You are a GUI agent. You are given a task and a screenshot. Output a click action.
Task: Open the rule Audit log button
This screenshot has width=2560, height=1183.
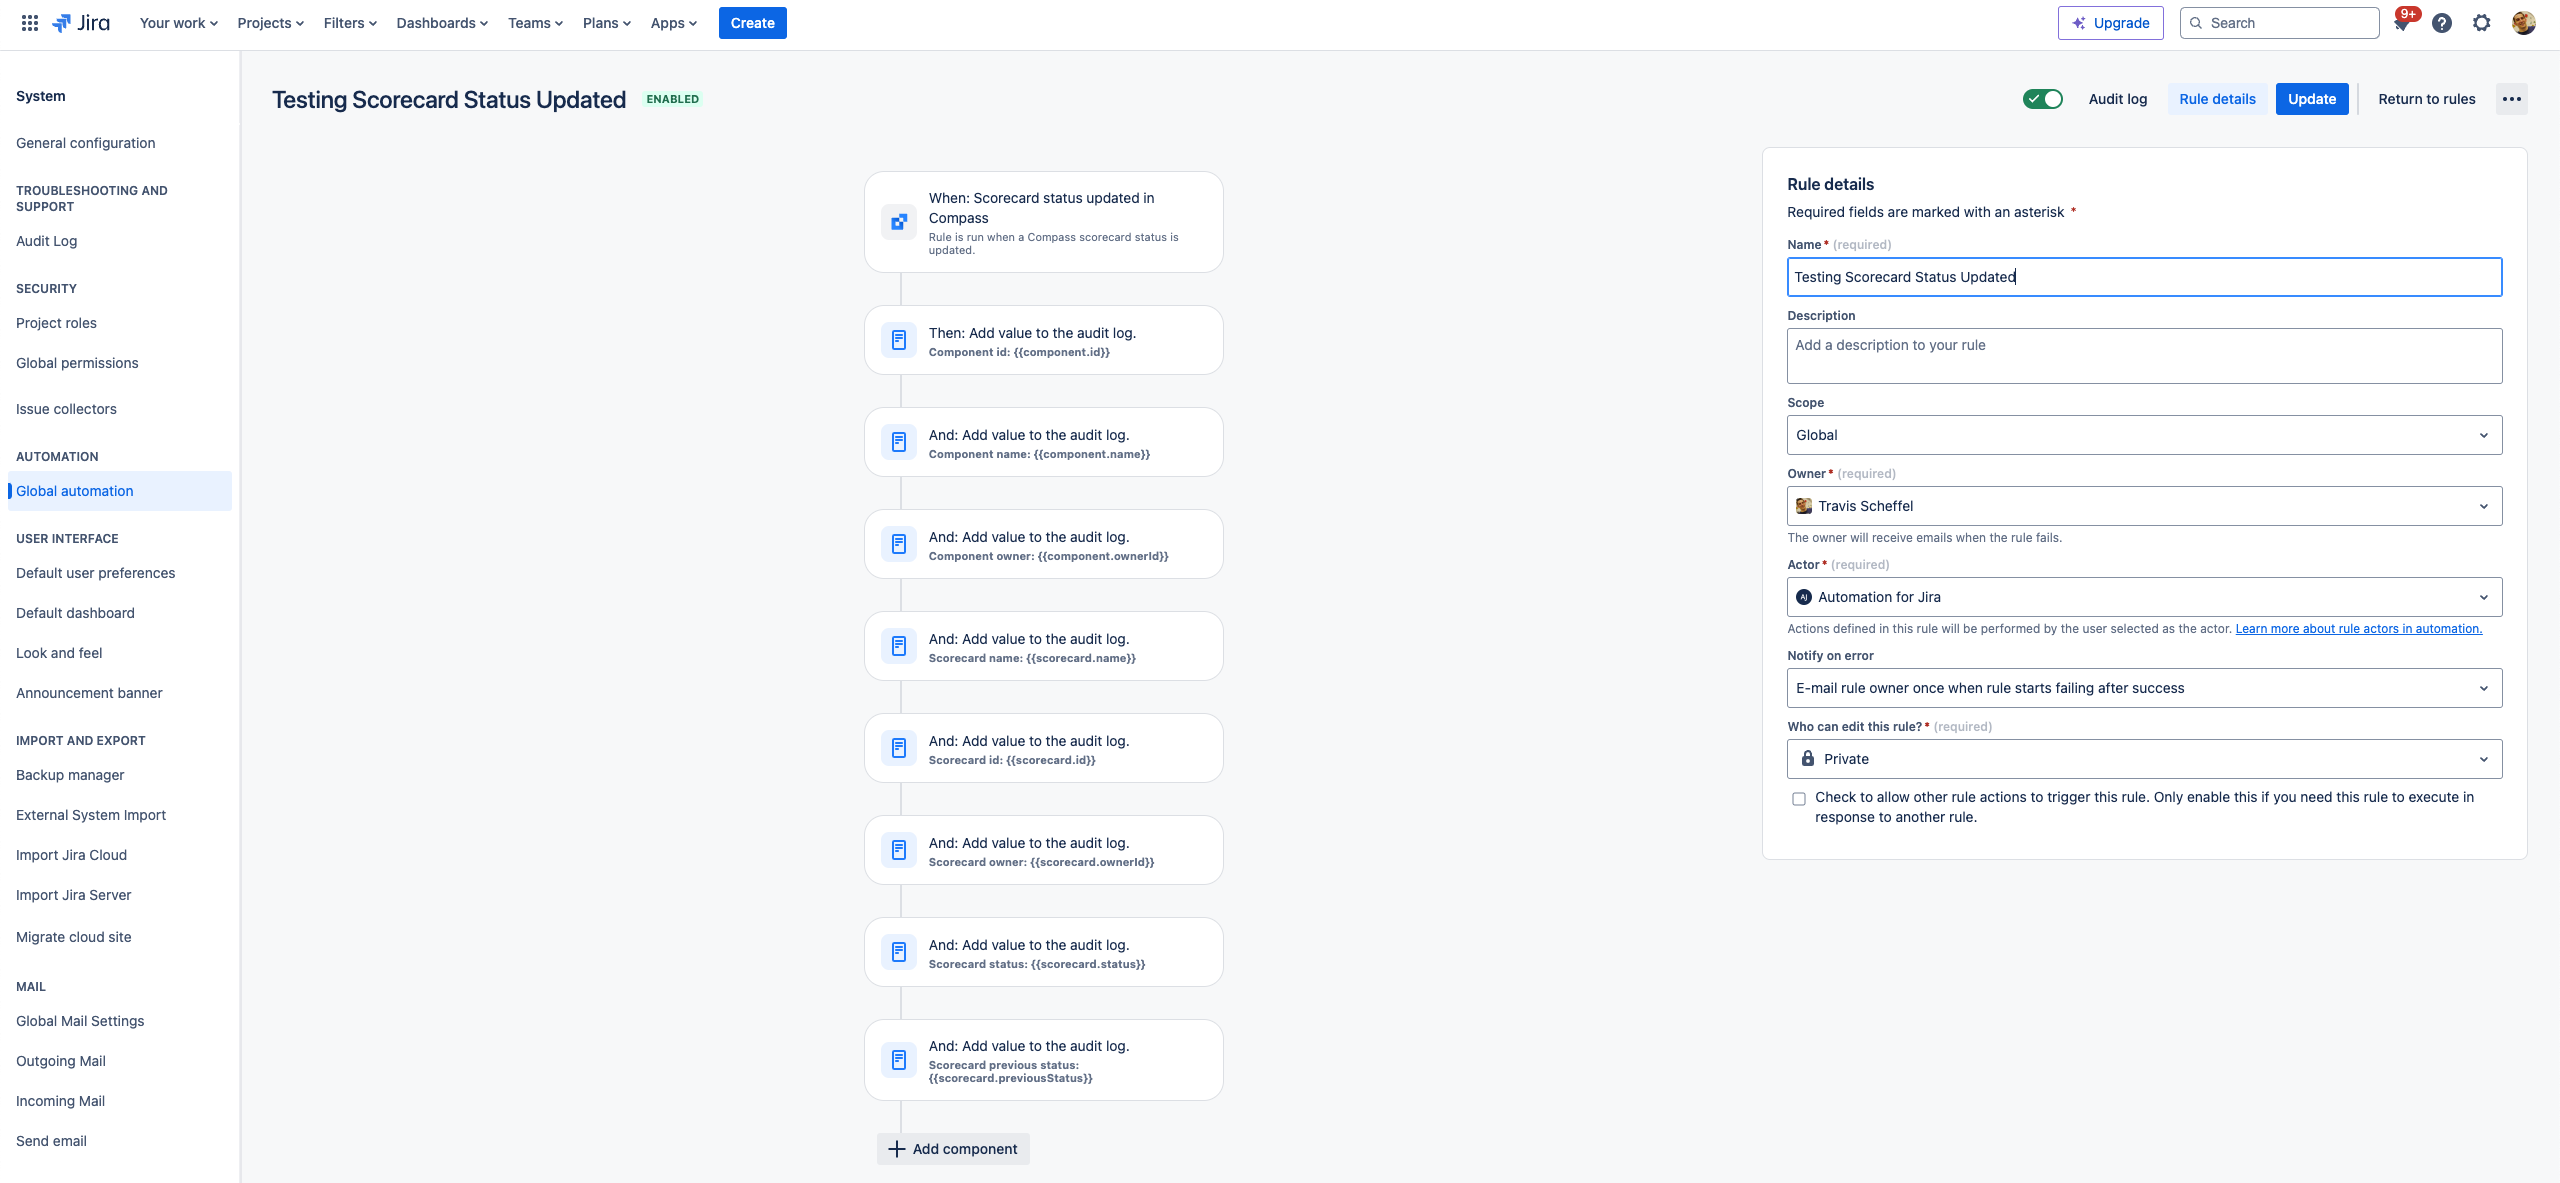(2118, 99)
